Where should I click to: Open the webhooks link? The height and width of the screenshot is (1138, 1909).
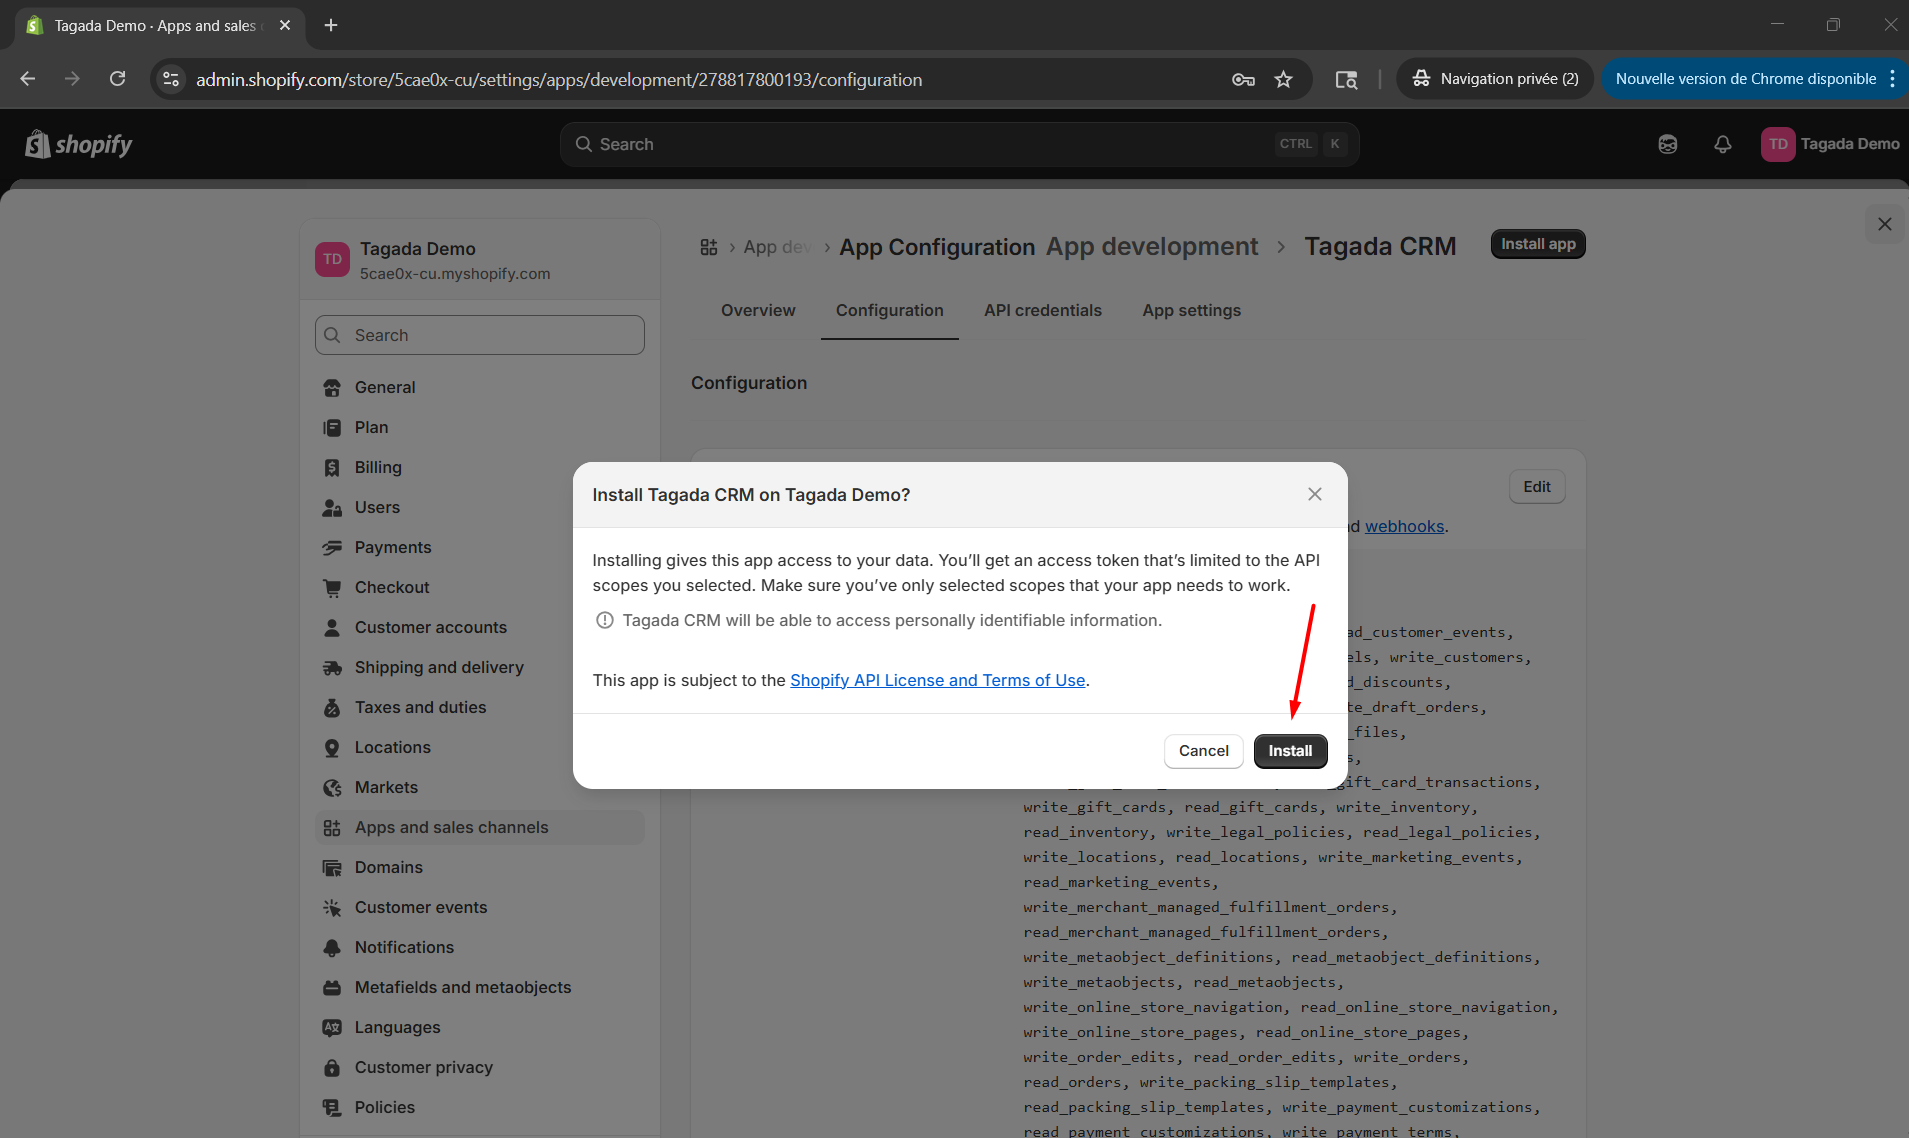[1404, 526]
